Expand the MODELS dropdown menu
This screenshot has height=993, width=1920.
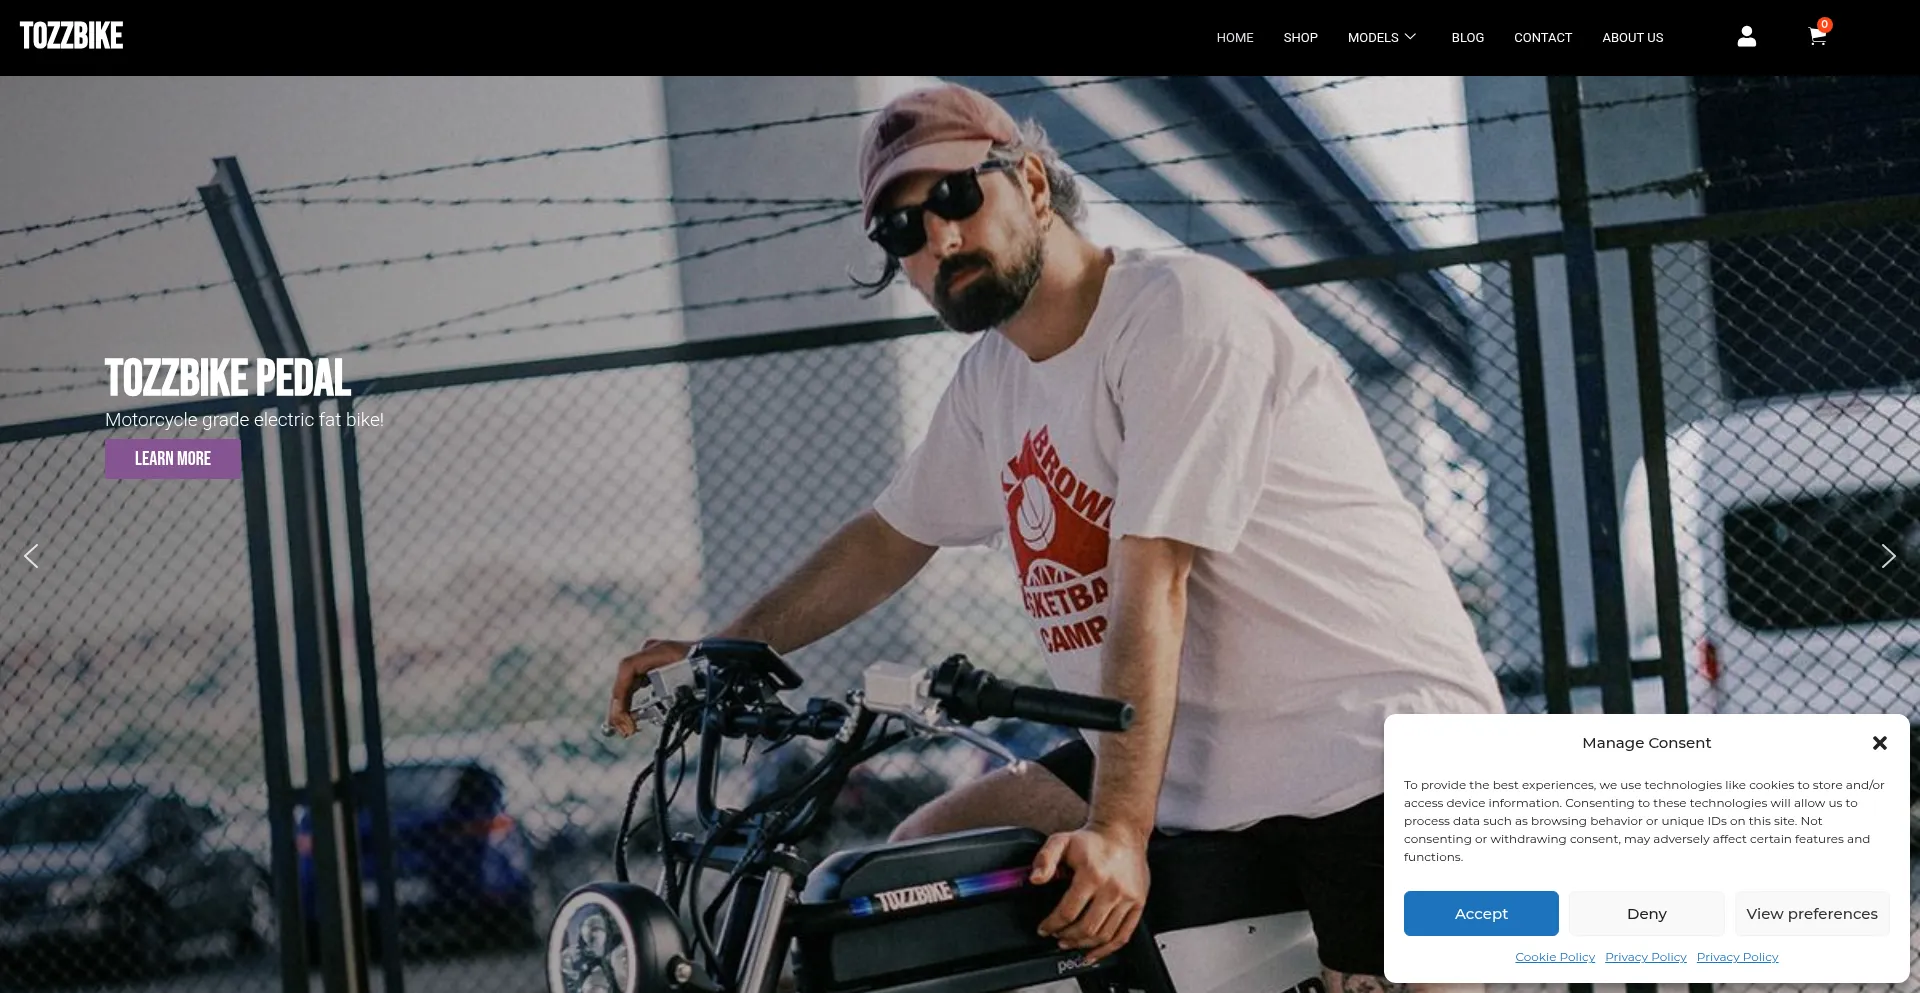[x=1382, y=38]
